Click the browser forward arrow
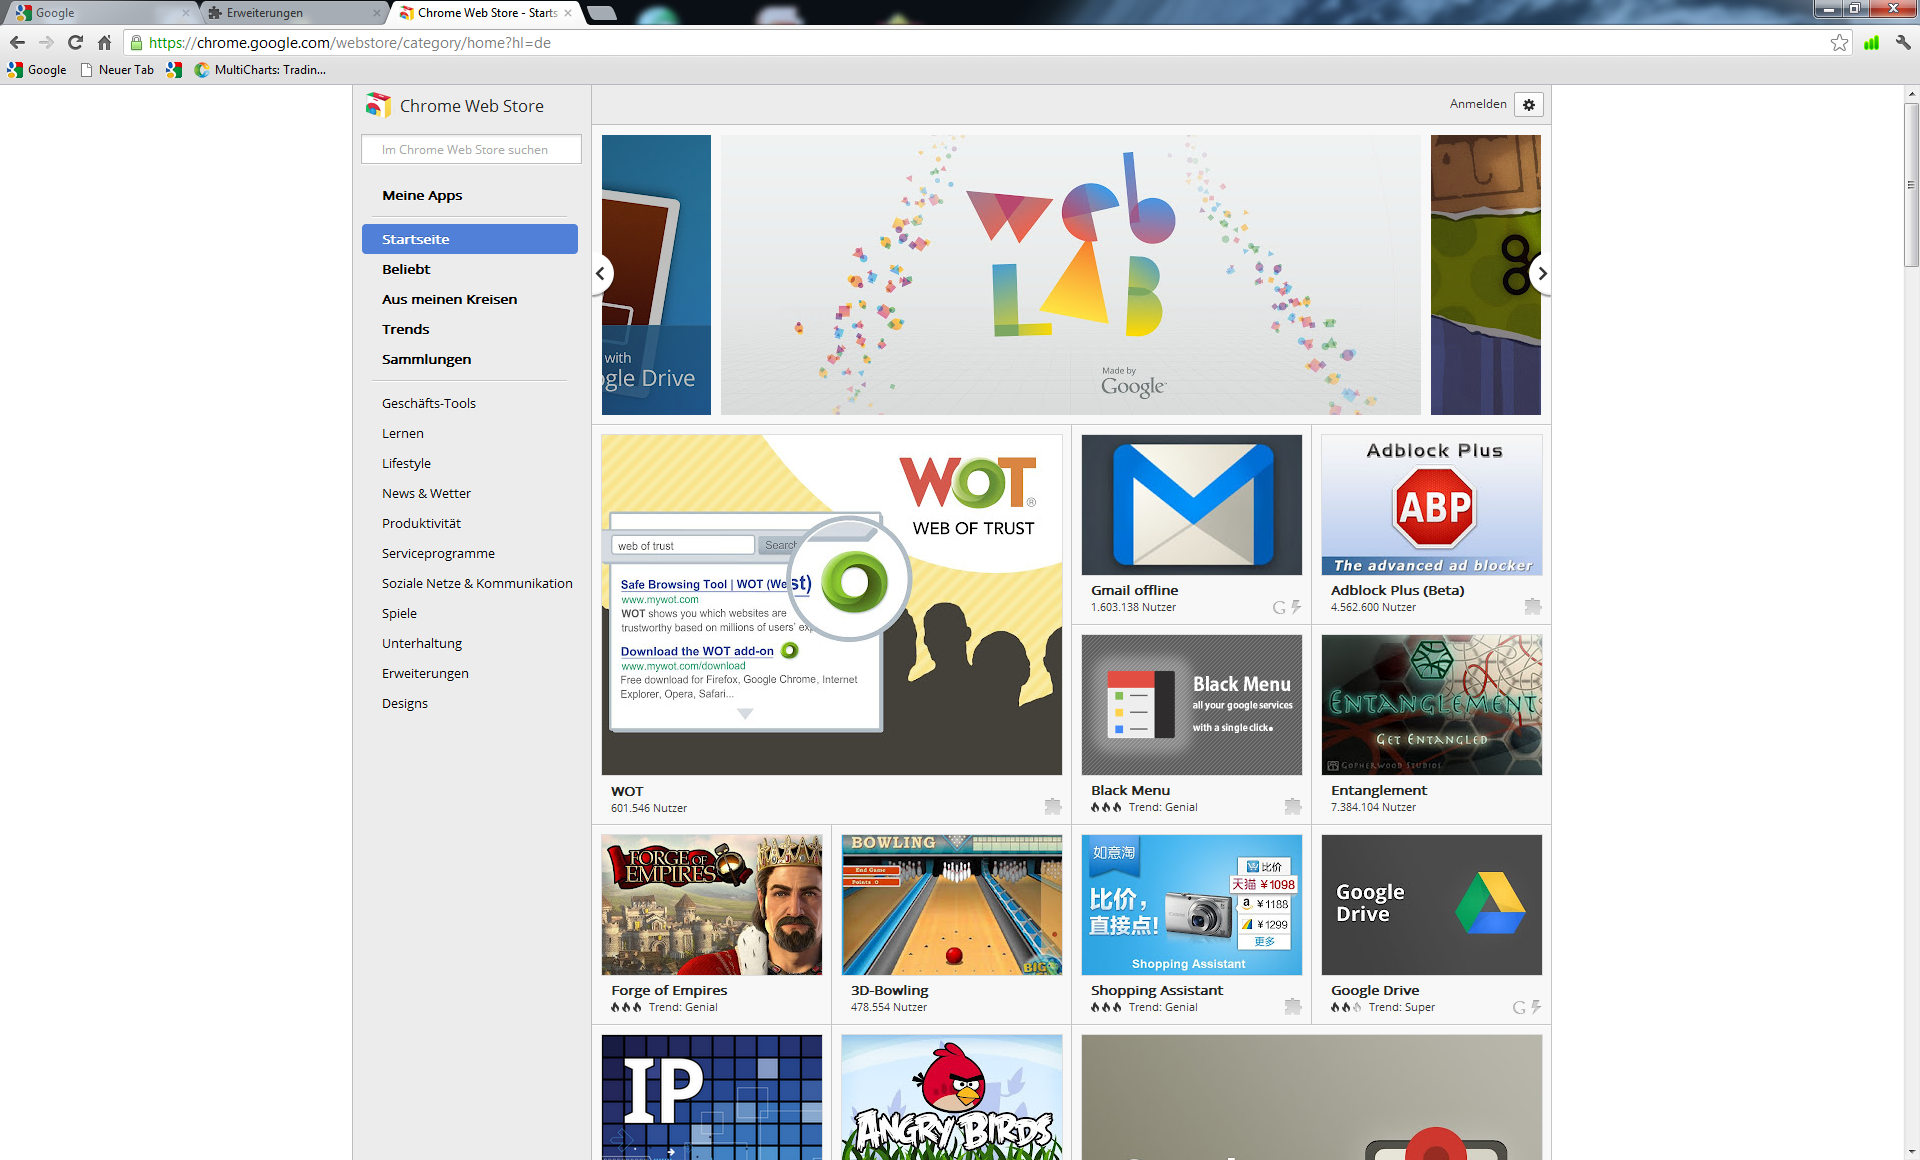 pyautogui.click(x=46, y=43)
